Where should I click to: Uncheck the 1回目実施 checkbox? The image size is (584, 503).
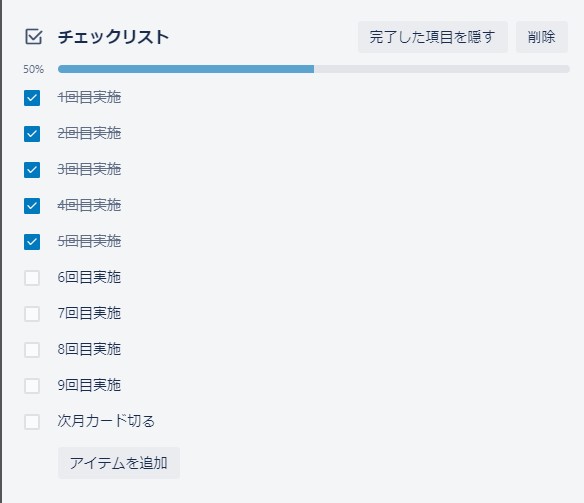pos(32,98)
